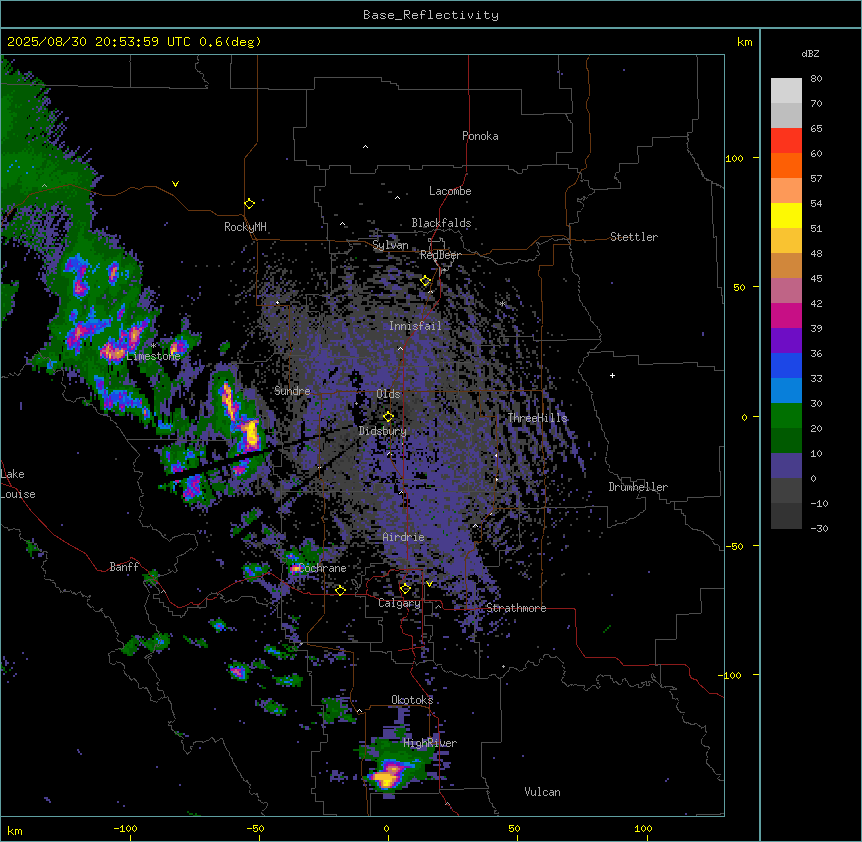Select the Lacombe city label
Image resolution: width=862 pixels, height=842 pixels.
coord(450,191)
